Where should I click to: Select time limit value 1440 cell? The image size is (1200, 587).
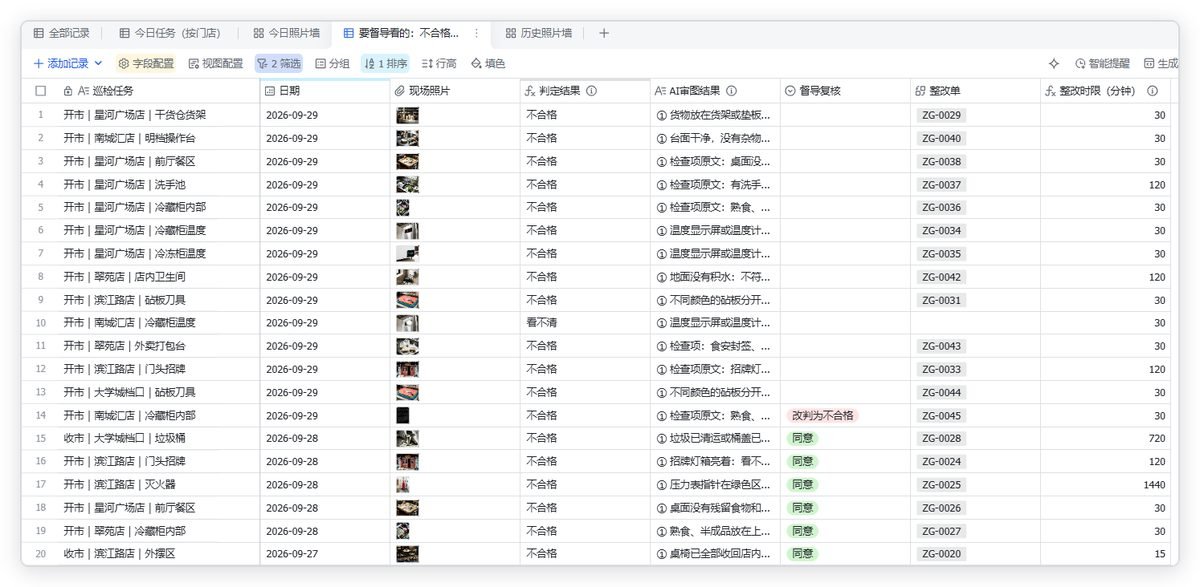1105,485
